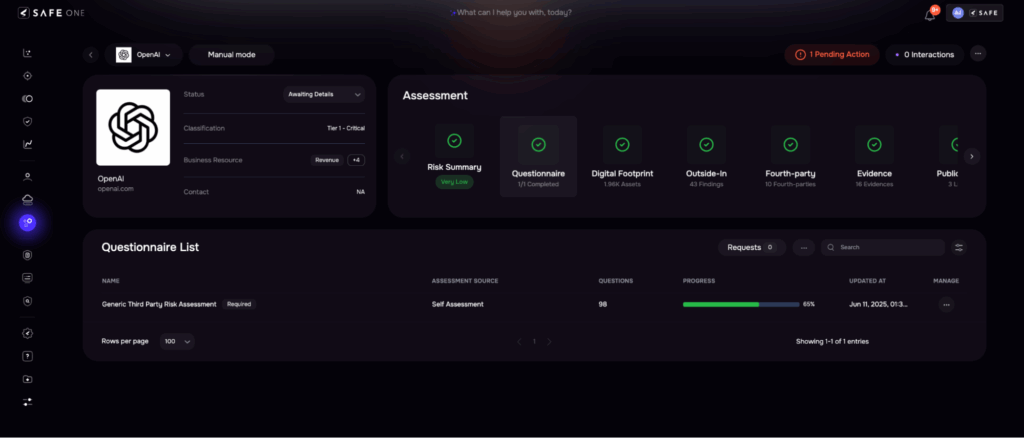Go to previous page arrow
Image resolution: width=1024 pixels, height=438 pixels.
tap(519, 341)
